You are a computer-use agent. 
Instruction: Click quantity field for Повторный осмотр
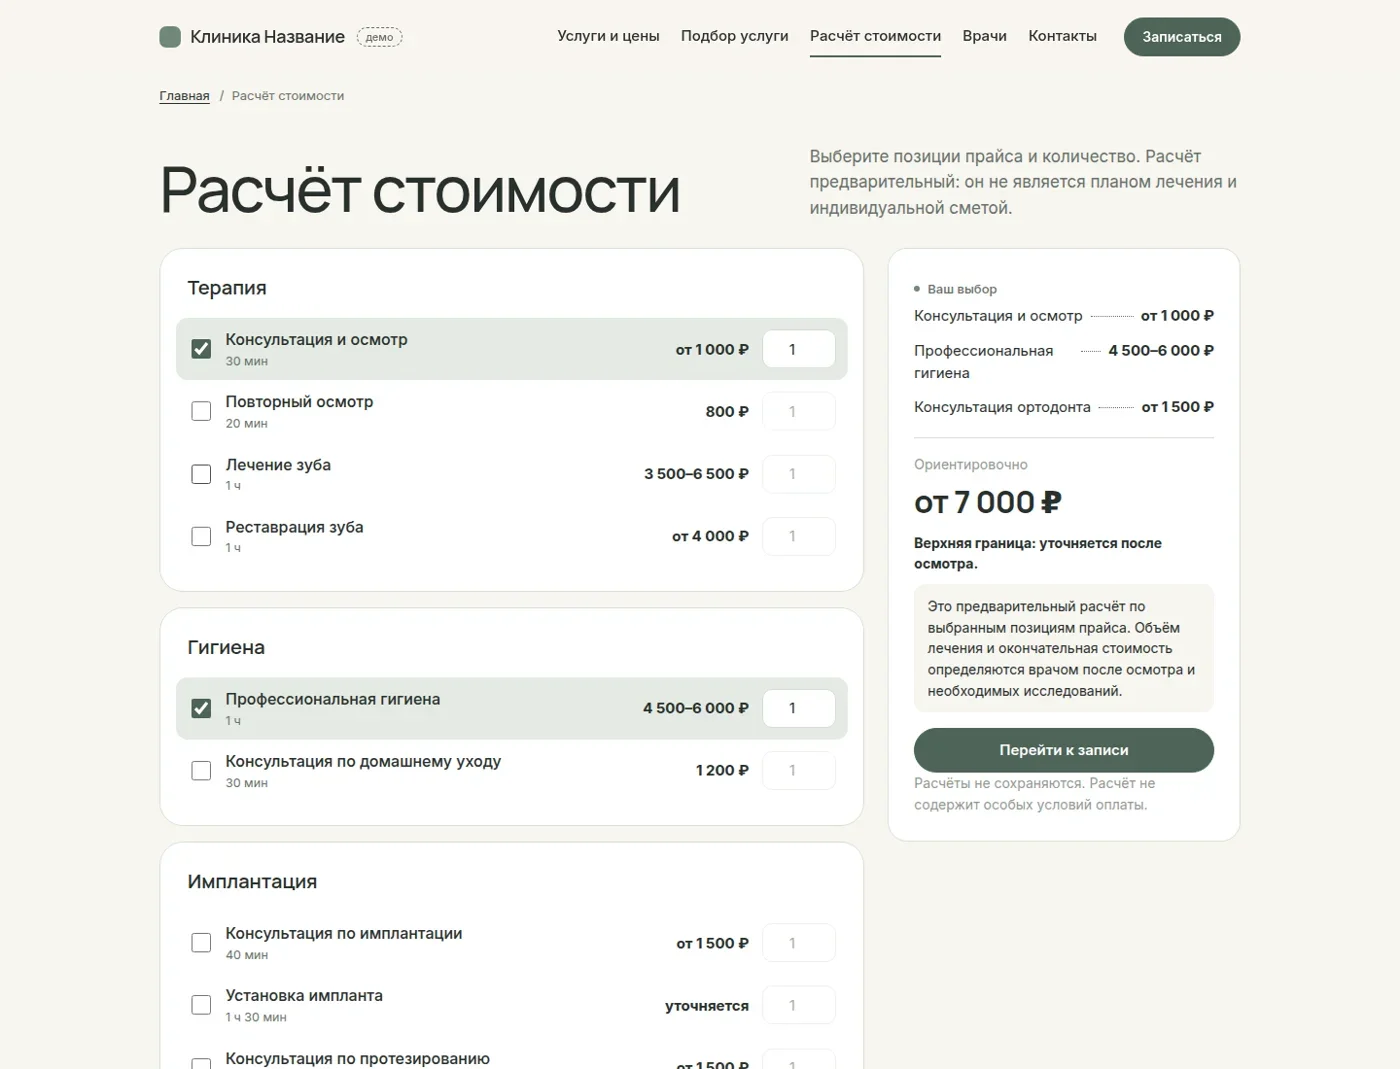pos(799,411)
